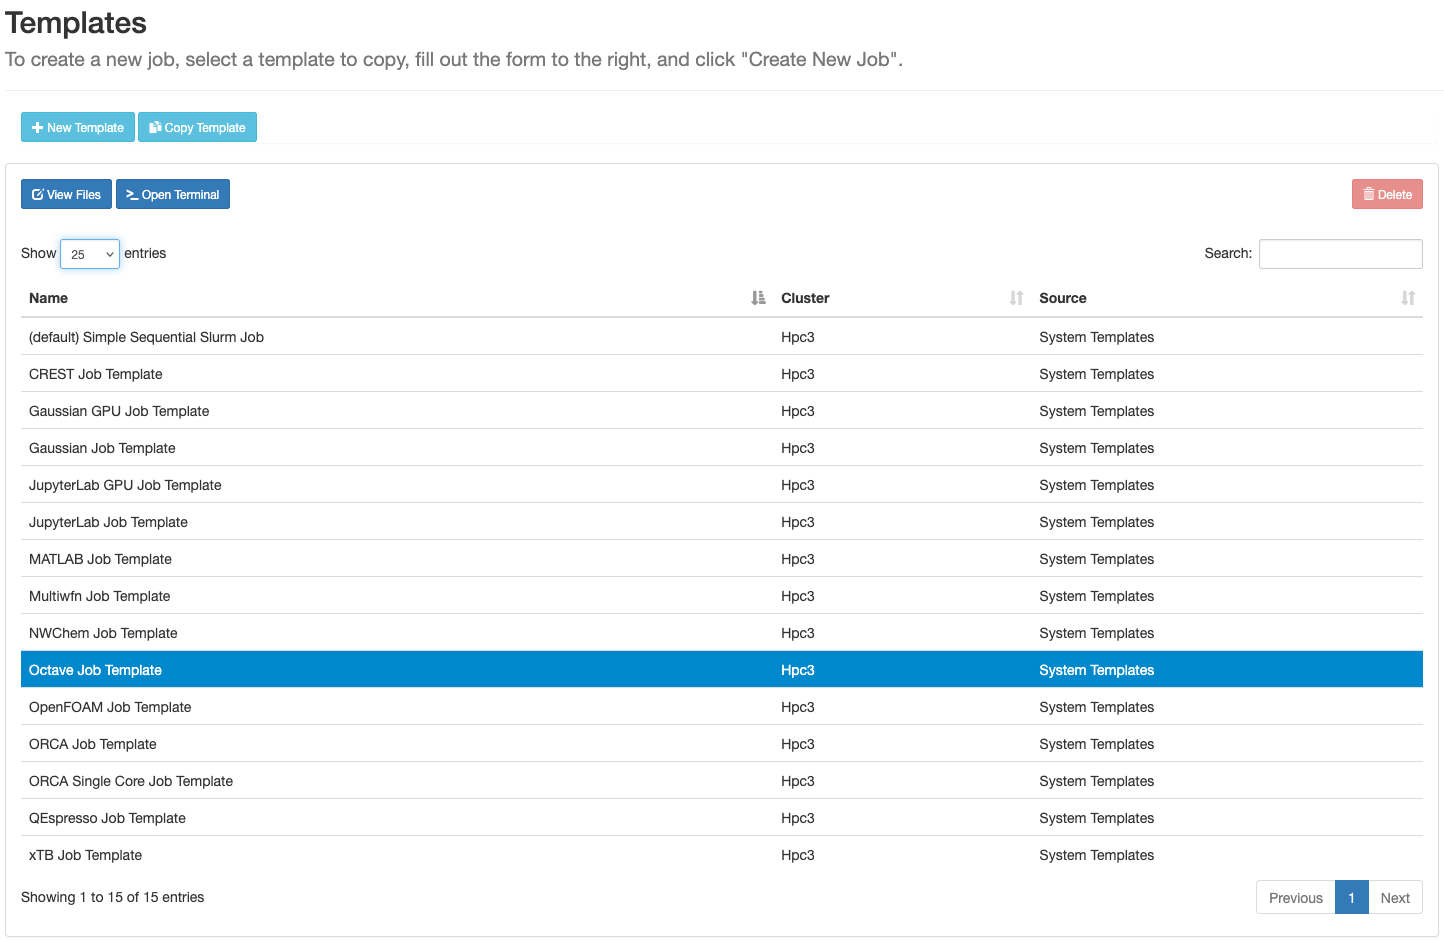Select the MATLAB Job Template row
The image size is (1444, 942).
tap(400, 558)
